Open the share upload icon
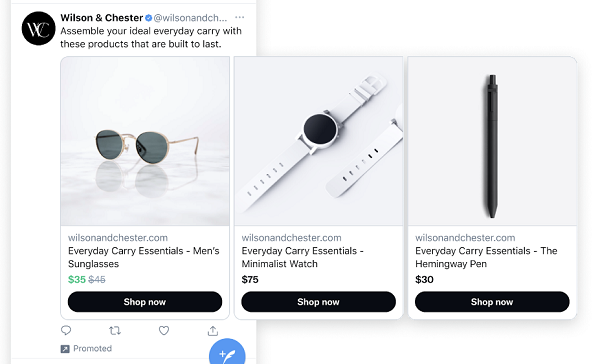 coord(213,331)
